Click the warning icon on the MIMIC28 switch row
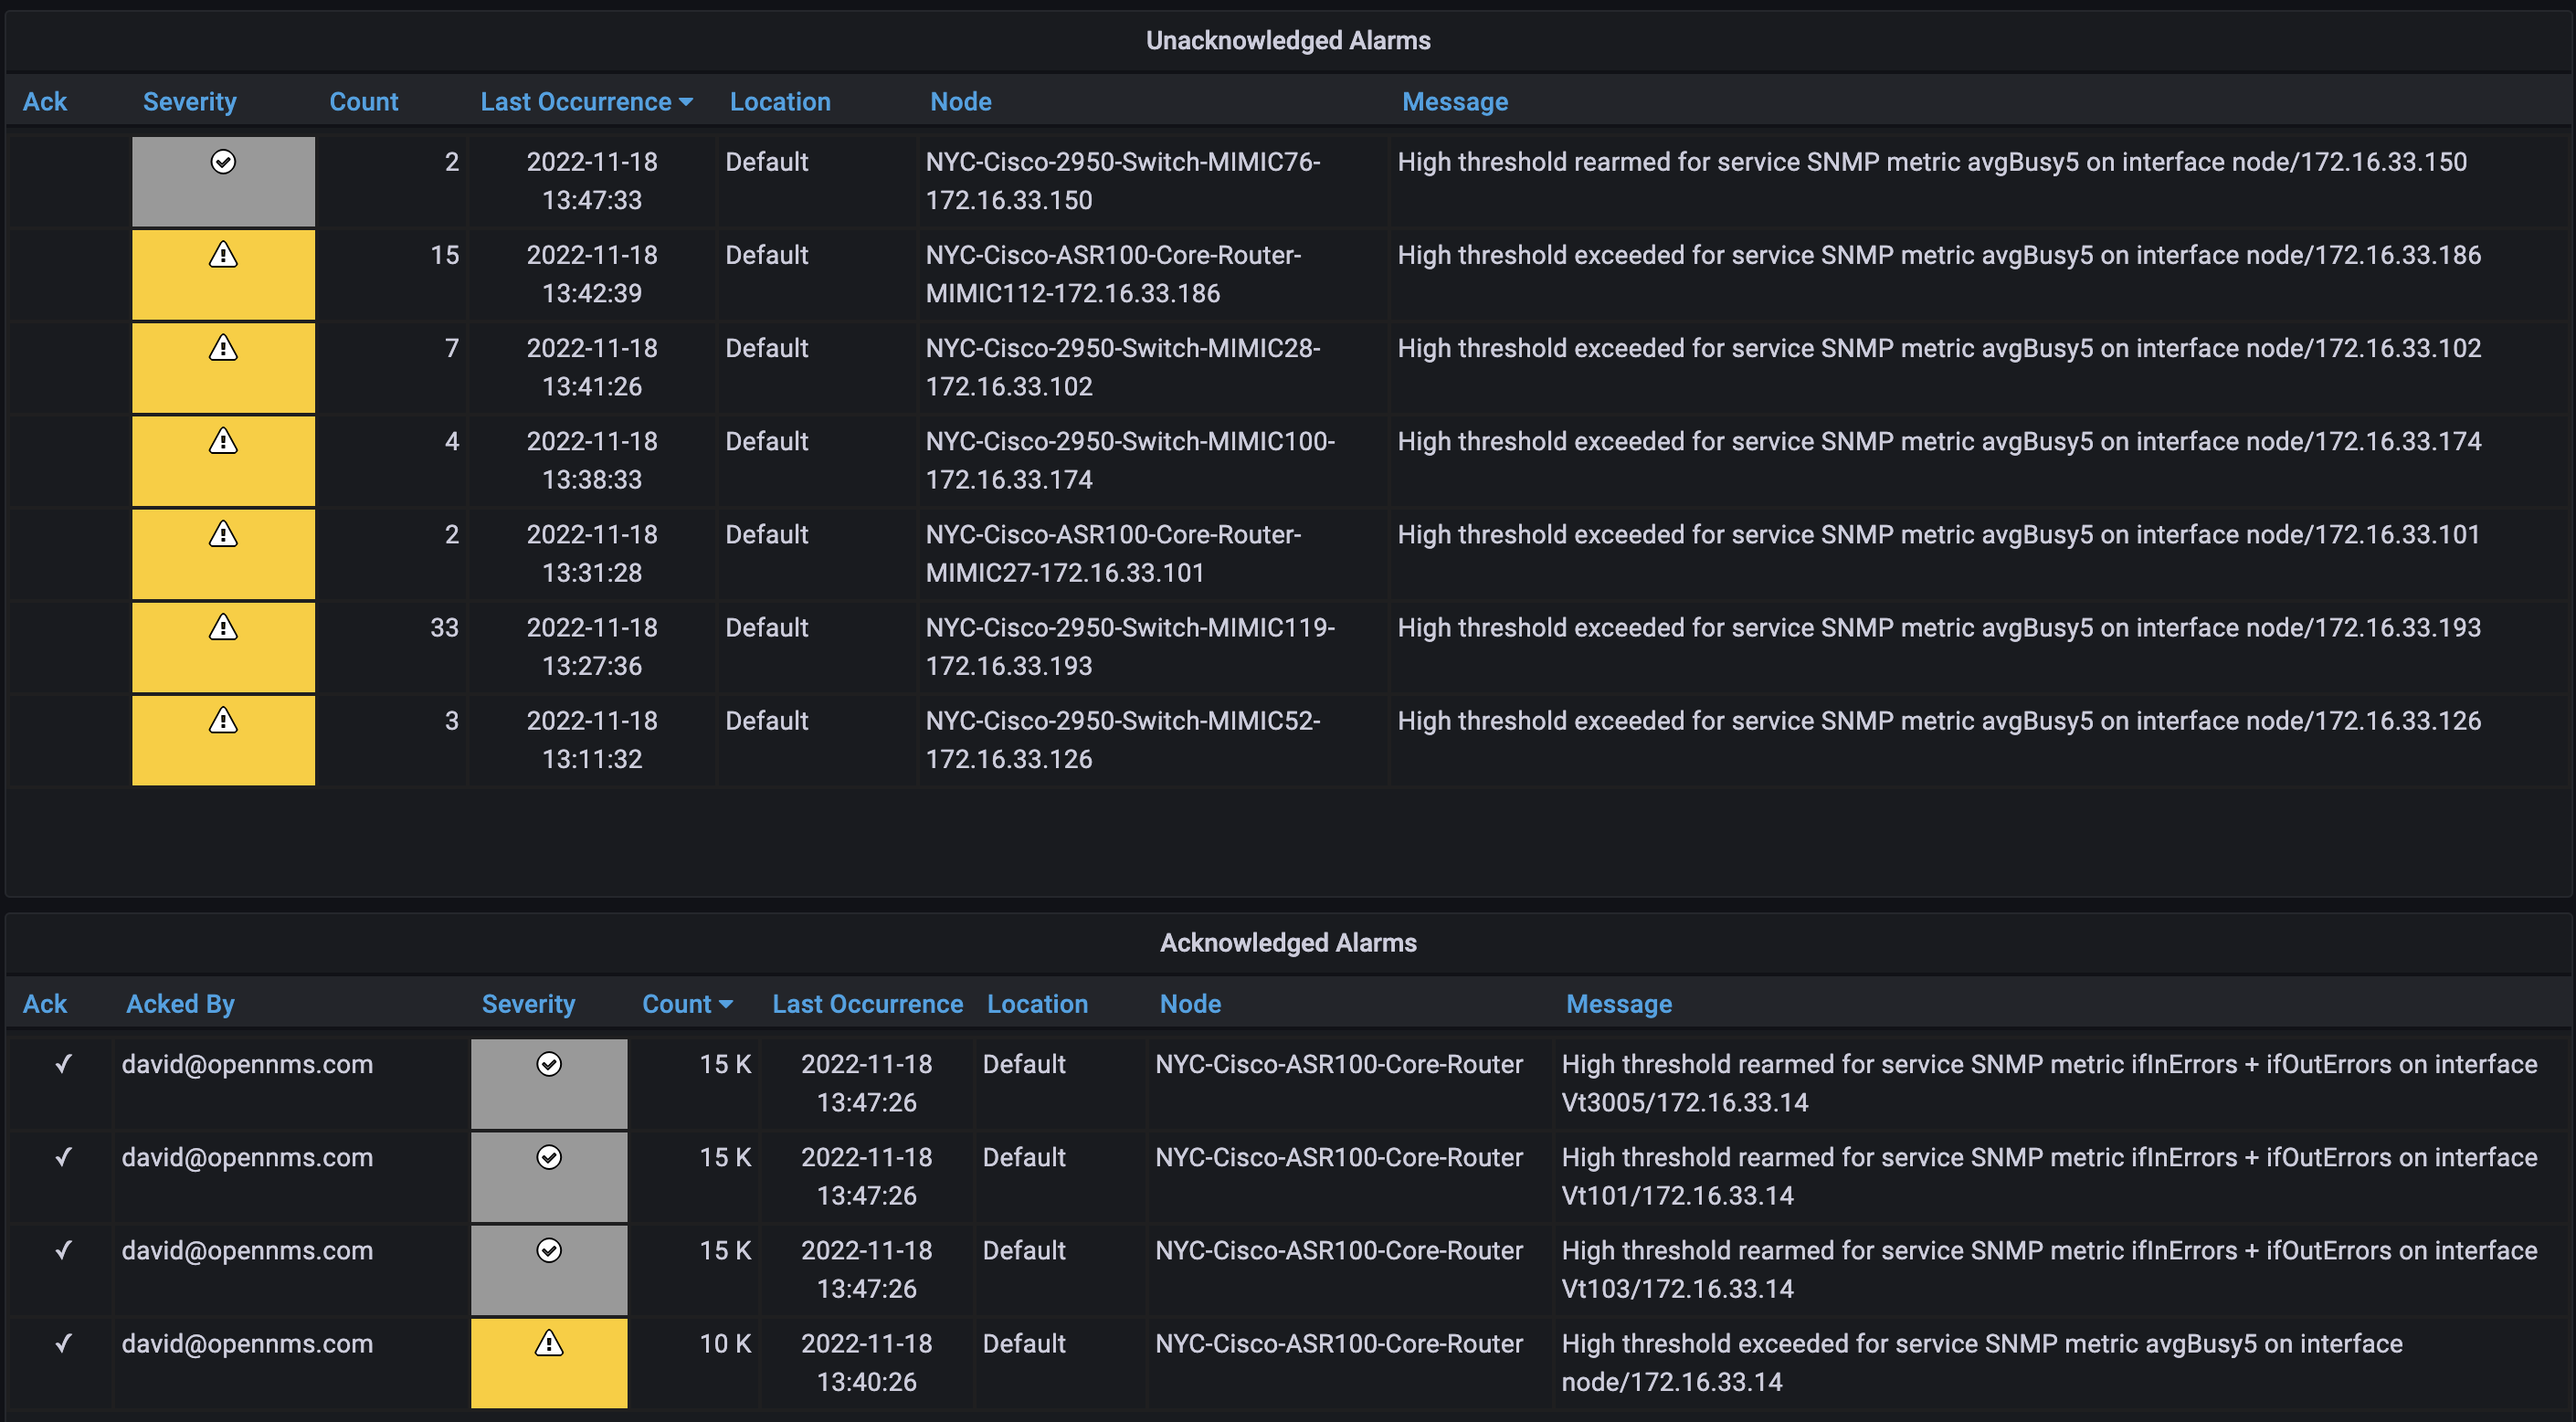 [x=223, y=348]
